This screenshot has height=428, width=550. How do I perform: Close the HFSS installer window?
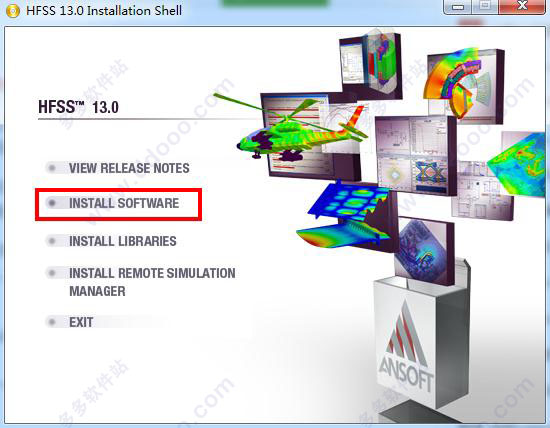point(522,6)
